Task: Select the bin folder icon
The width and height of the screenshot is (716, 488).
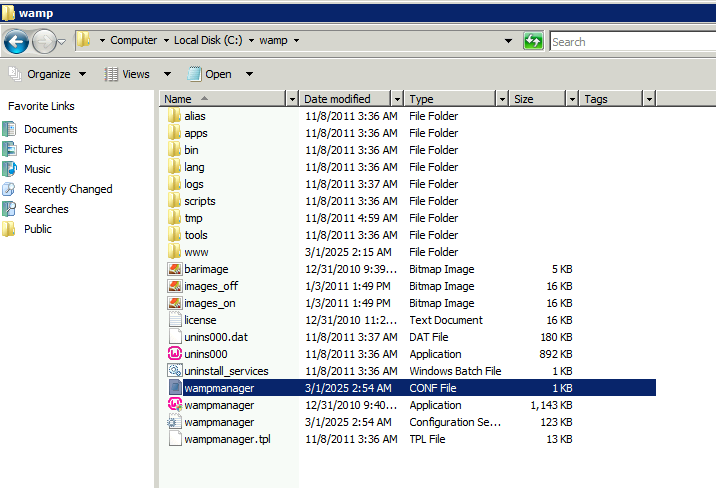Action: 174,149
